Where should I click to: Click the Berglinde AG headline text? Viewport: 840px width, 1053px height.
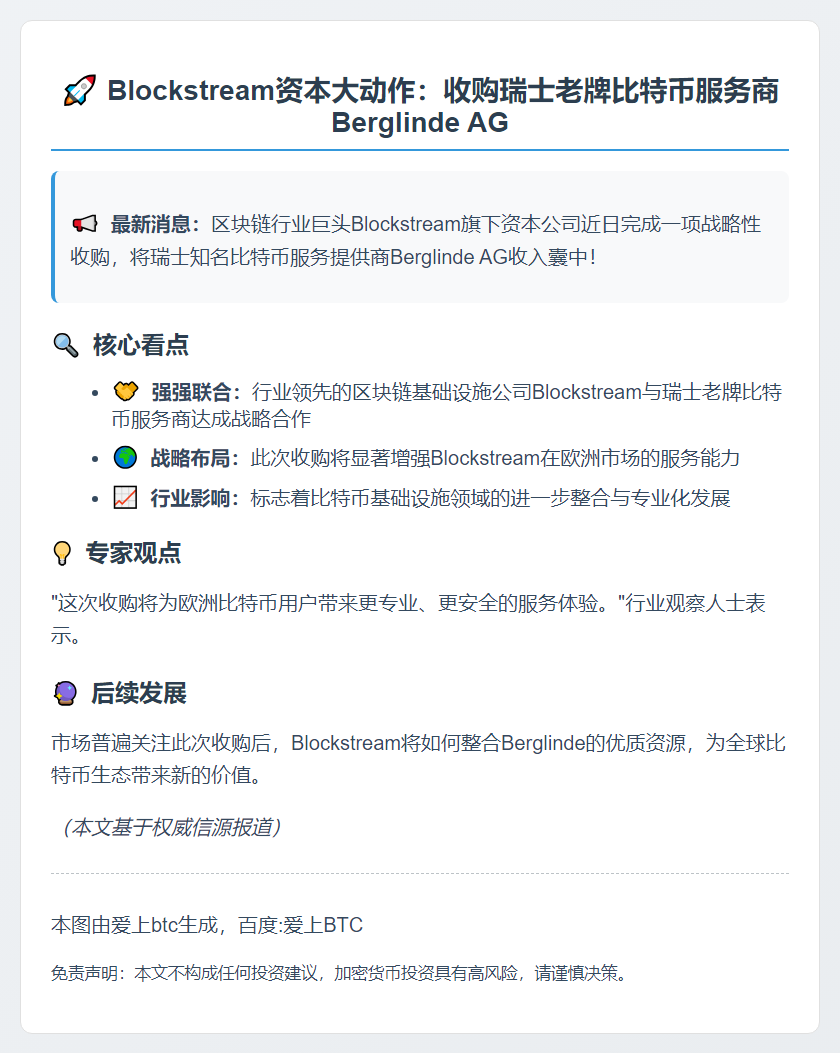pos(420,124)
